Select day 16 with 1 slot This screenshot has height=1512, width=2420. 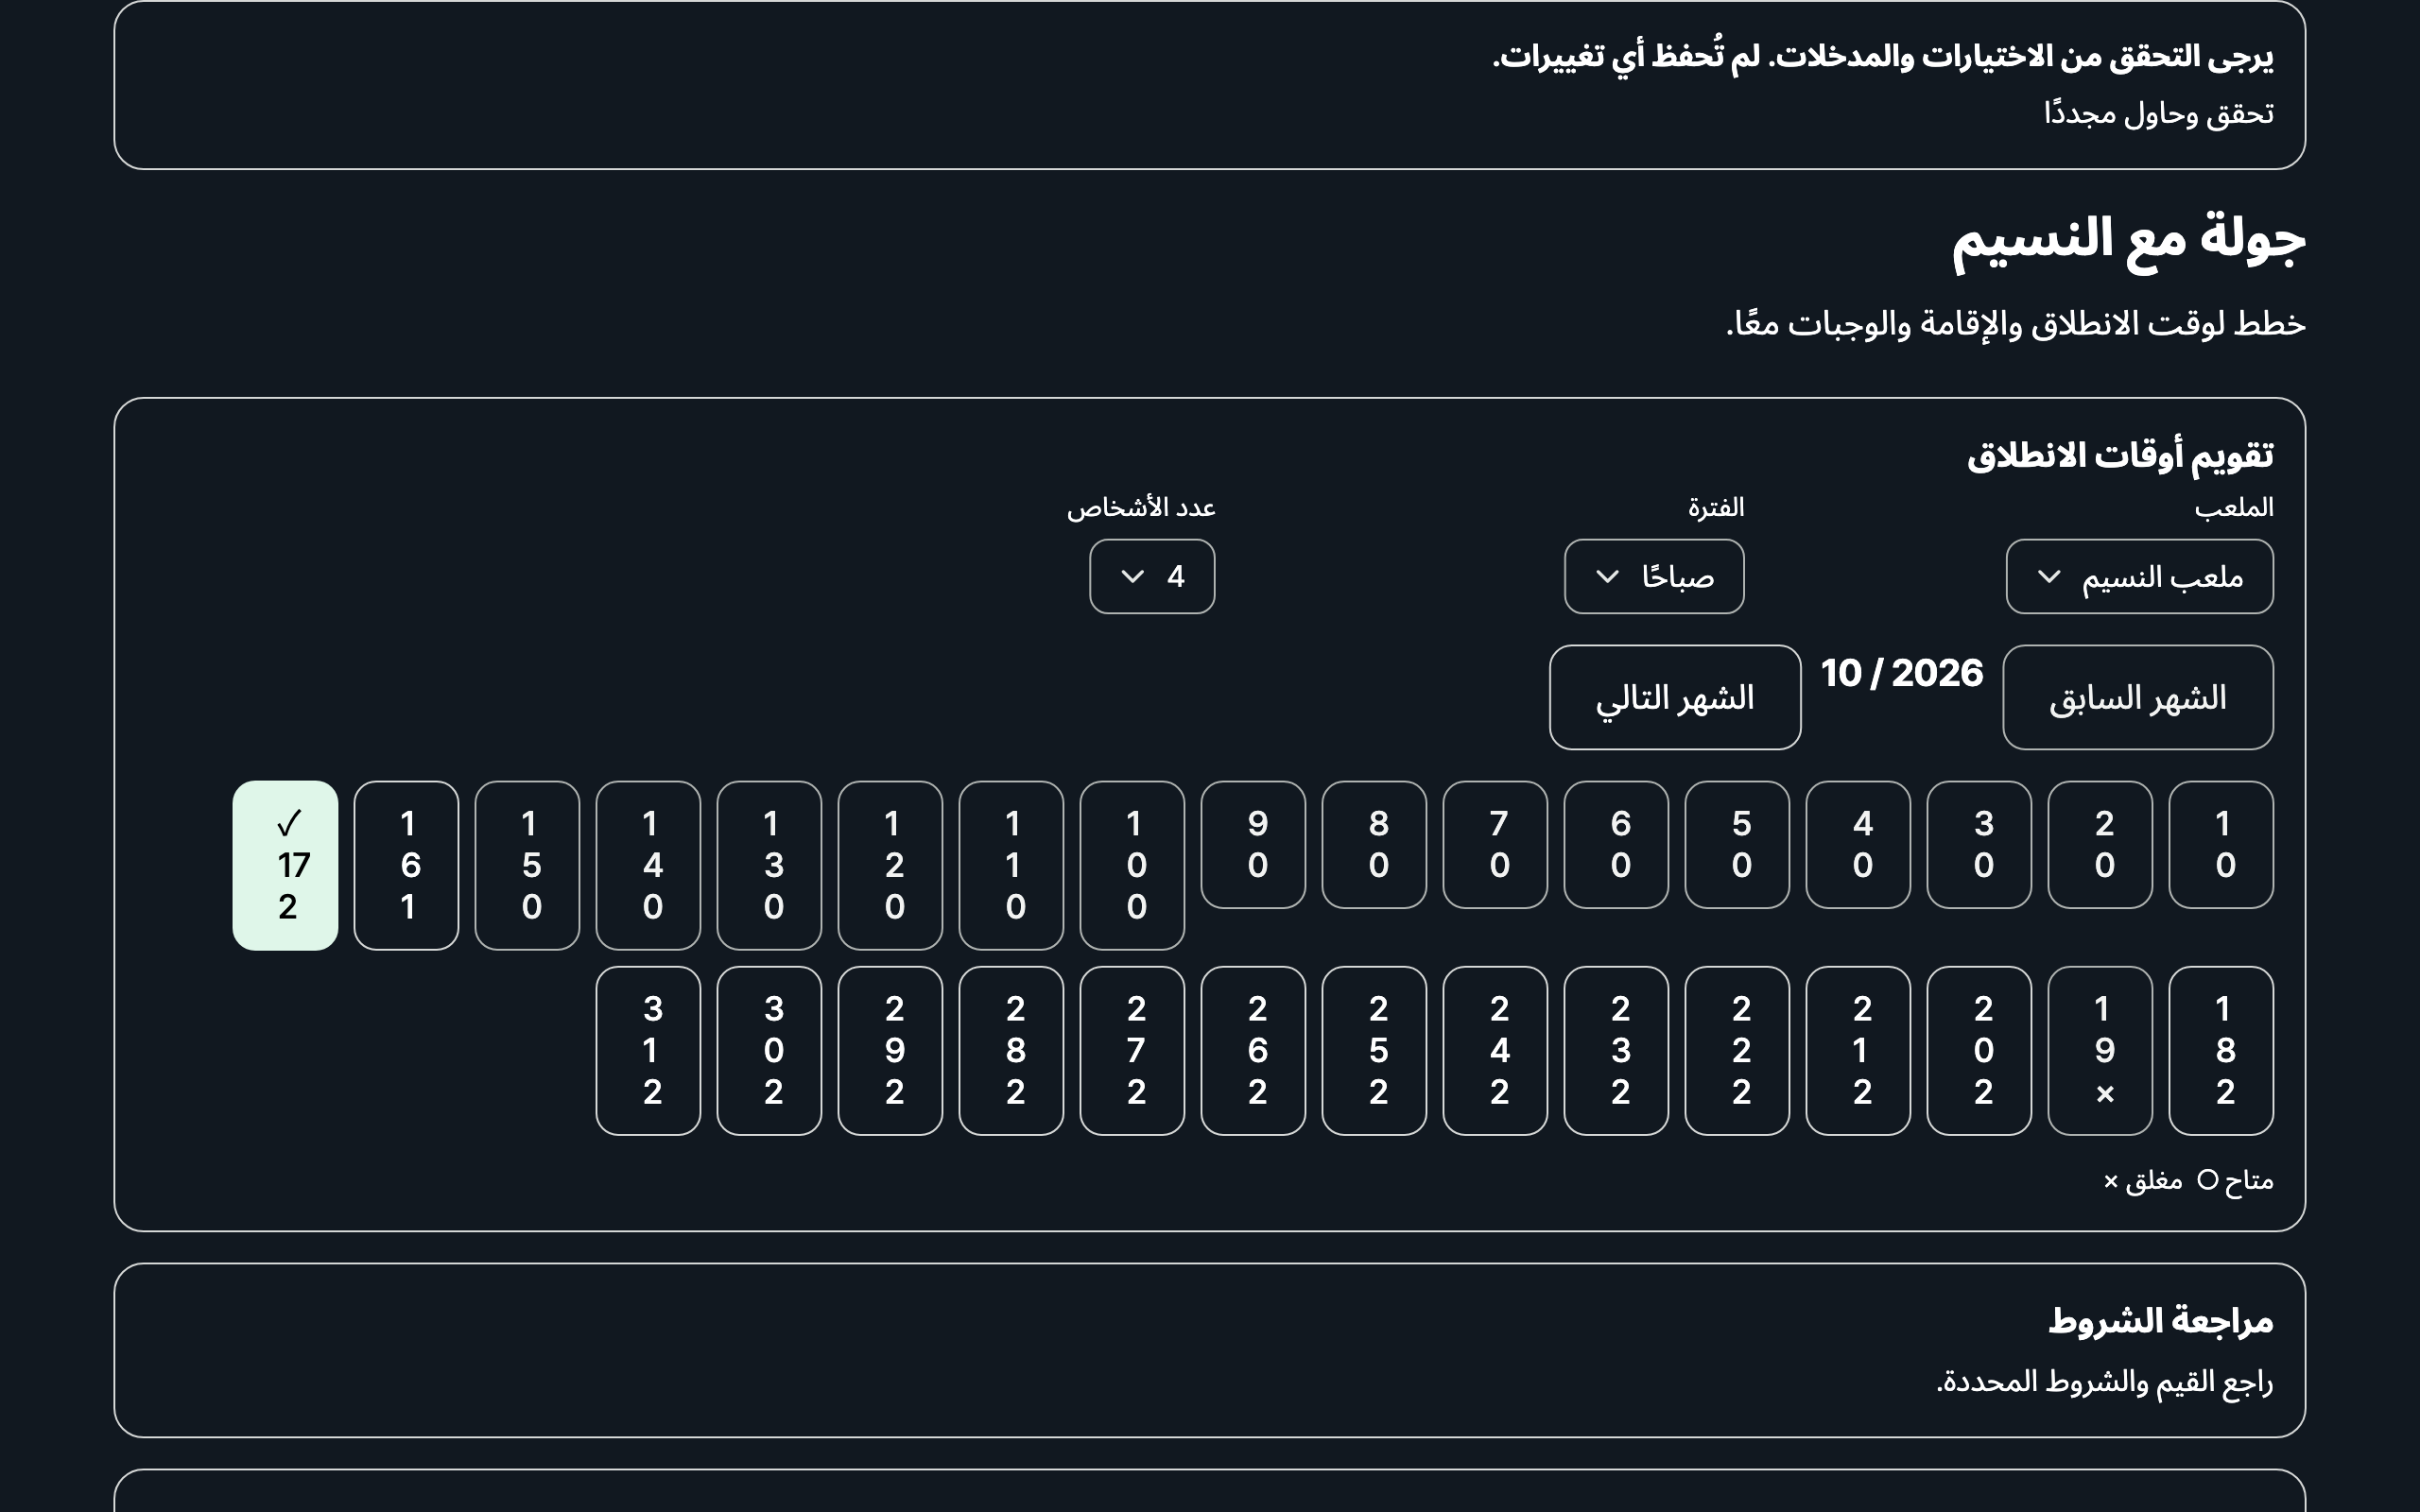[406, 865]
